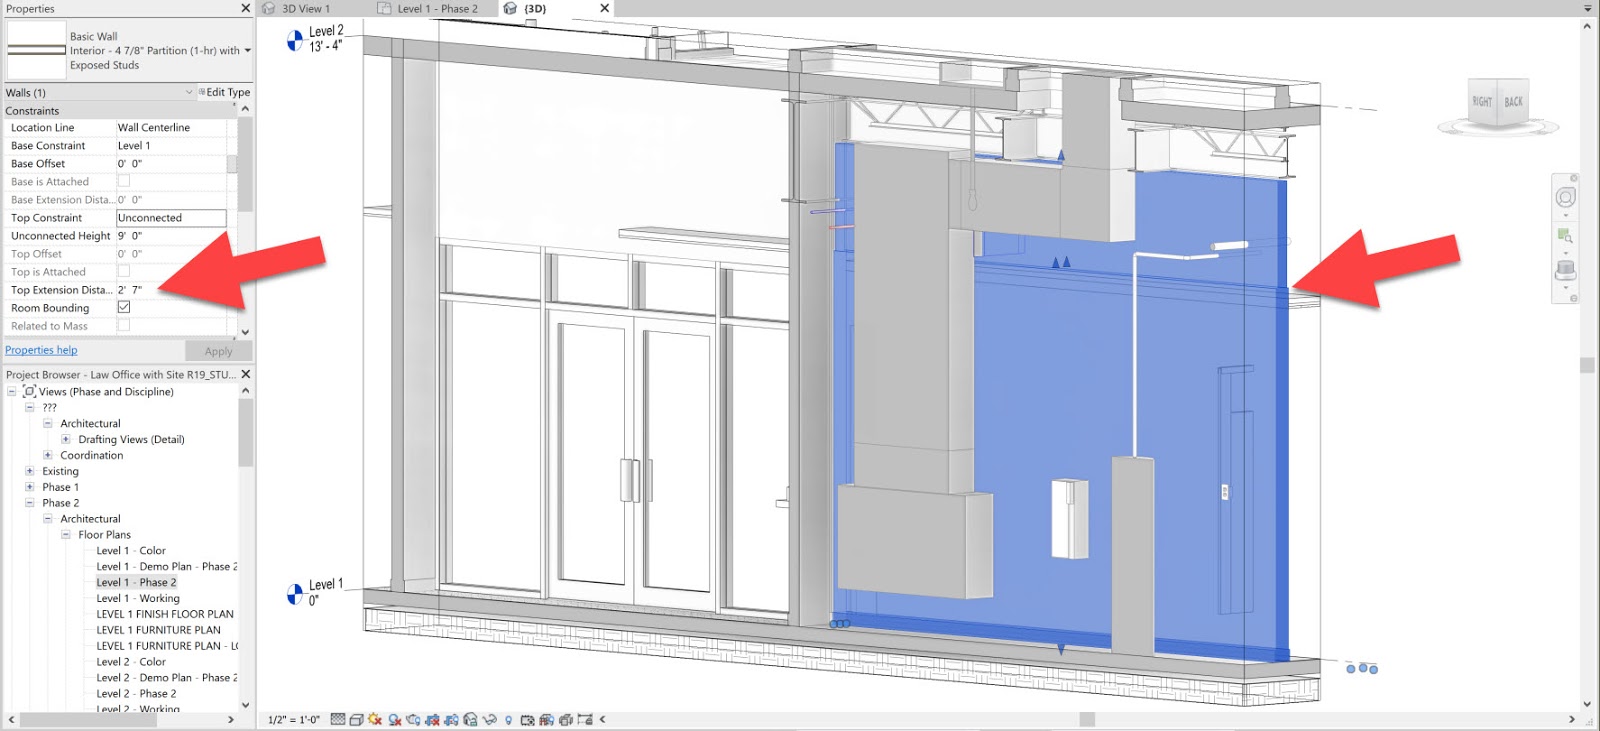Select LEVEL 1 FINISH FLOOR PLAN in browser
Image resolution: width=1600 pixels, height=731 pixels.
click(x=165, y=614)
